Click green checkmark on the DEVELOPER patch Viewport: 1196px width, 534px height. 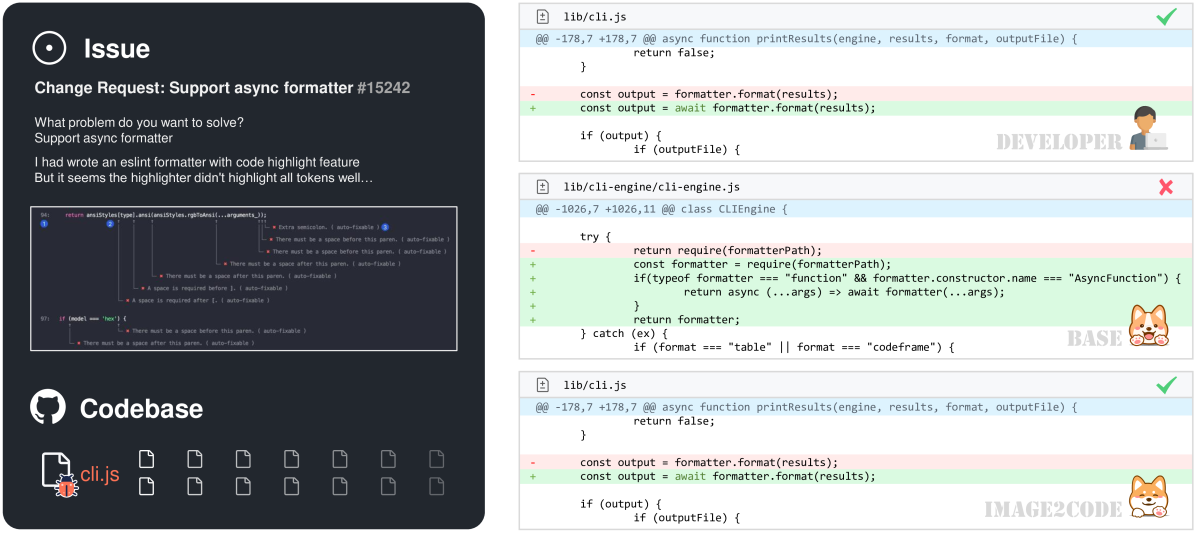[x=1165, y=17]
